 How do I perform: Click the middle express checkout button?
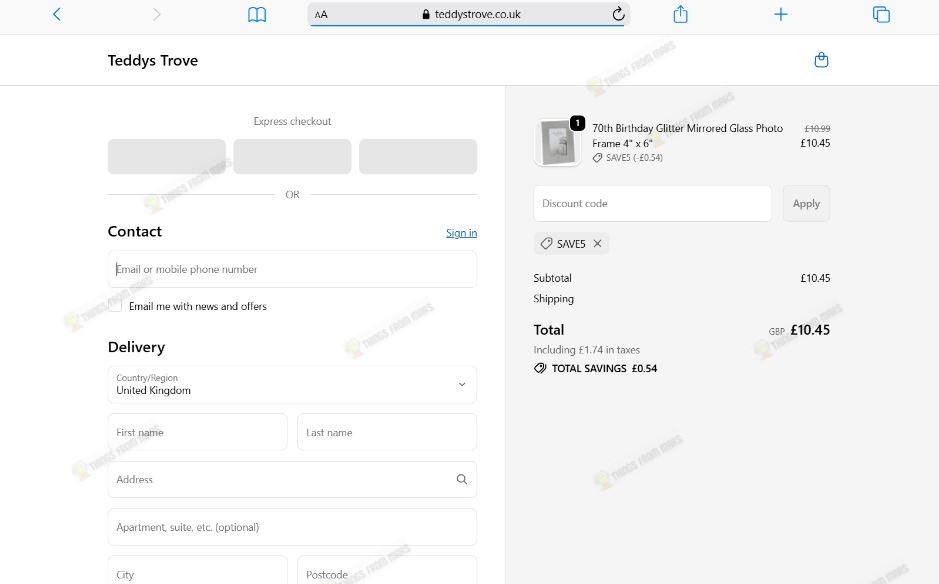(x=292, y=156)
